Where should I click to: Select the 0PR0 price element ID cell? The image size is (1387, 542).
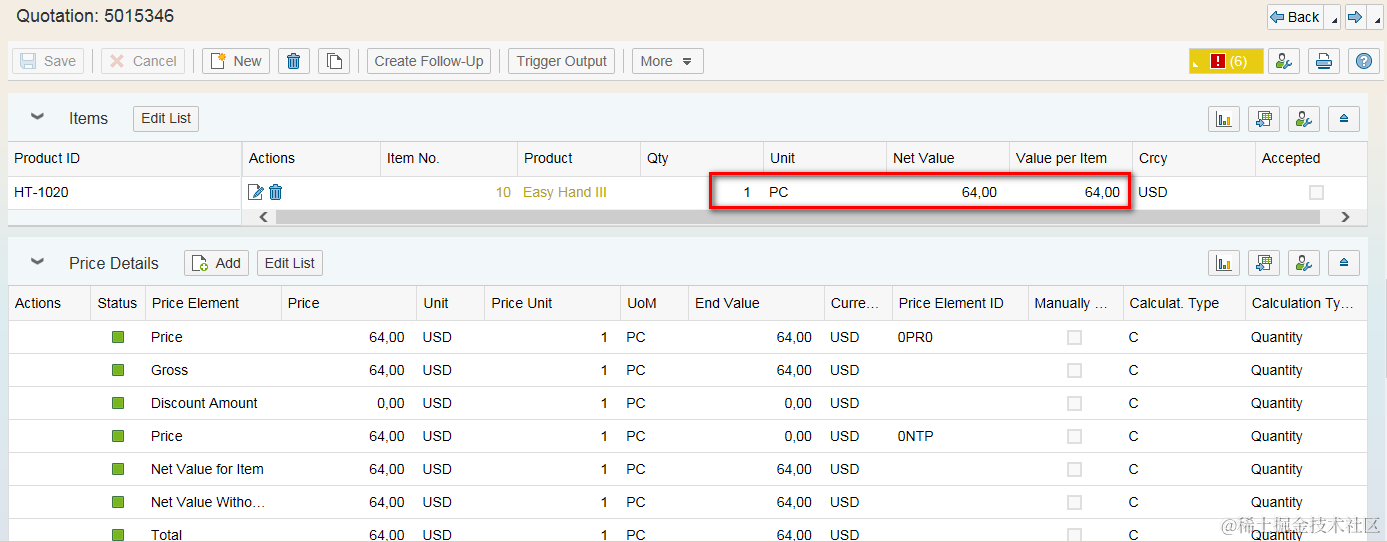click(960, 337)
